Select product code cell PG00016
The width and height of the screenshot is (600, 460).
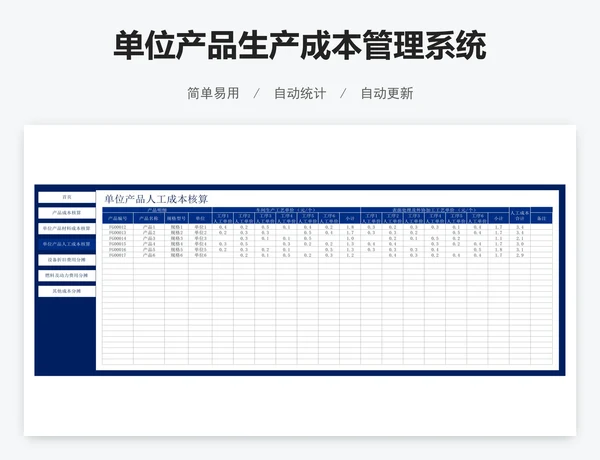coord(118,250)
